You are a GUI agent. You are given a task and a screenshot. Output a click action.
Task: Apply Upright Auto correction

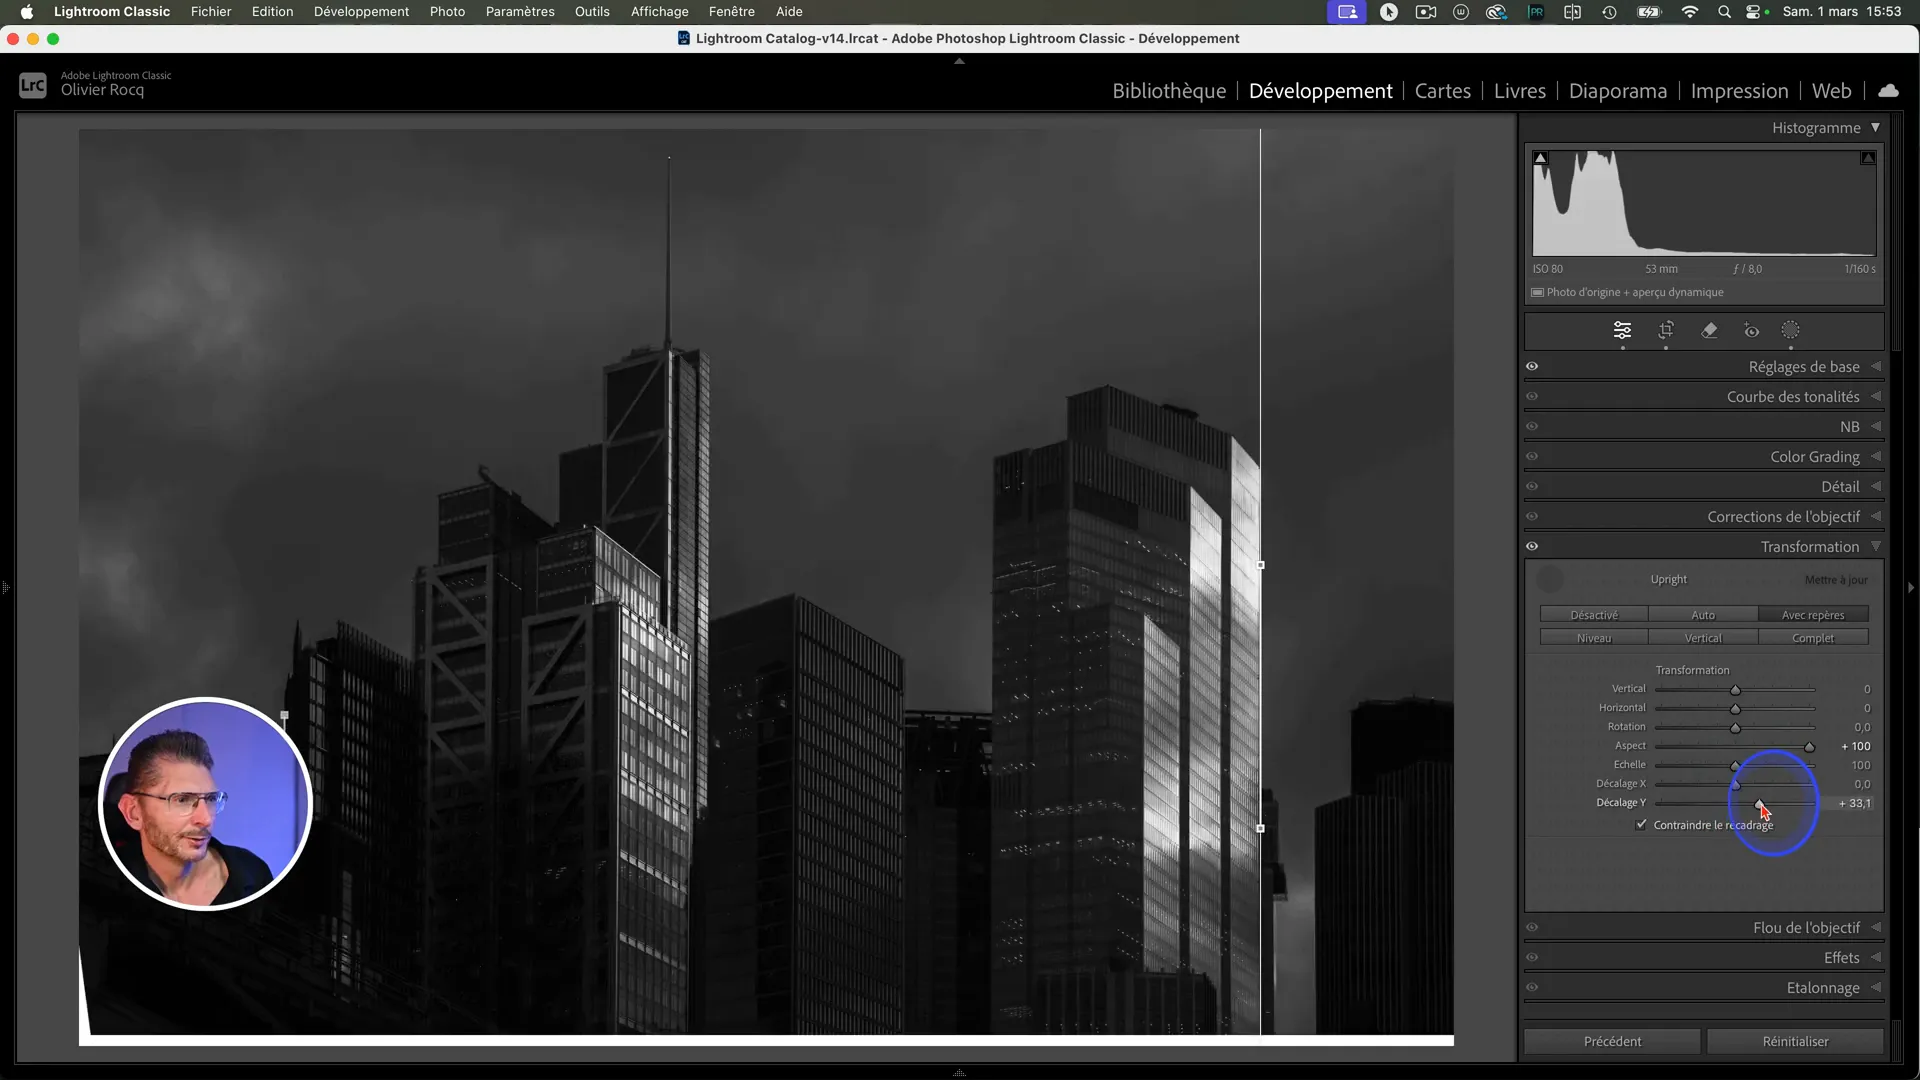[x=1703, y=615]
